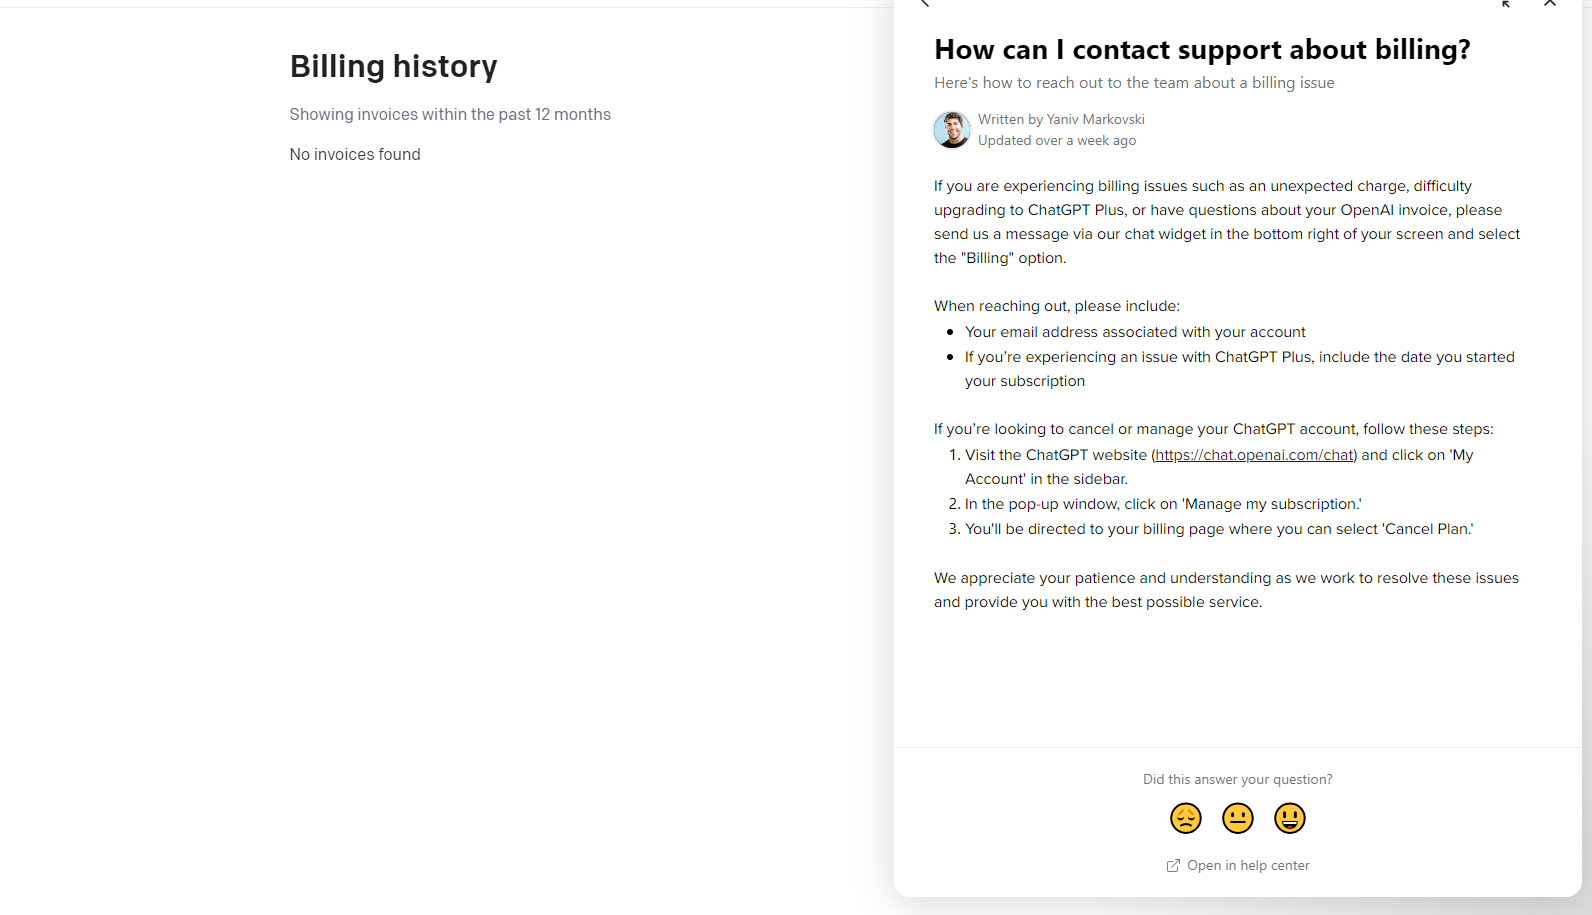This screenshot has width=1592, height=915.
Task: Click the 'No invoices found' message
Action: tap(355, 154)
